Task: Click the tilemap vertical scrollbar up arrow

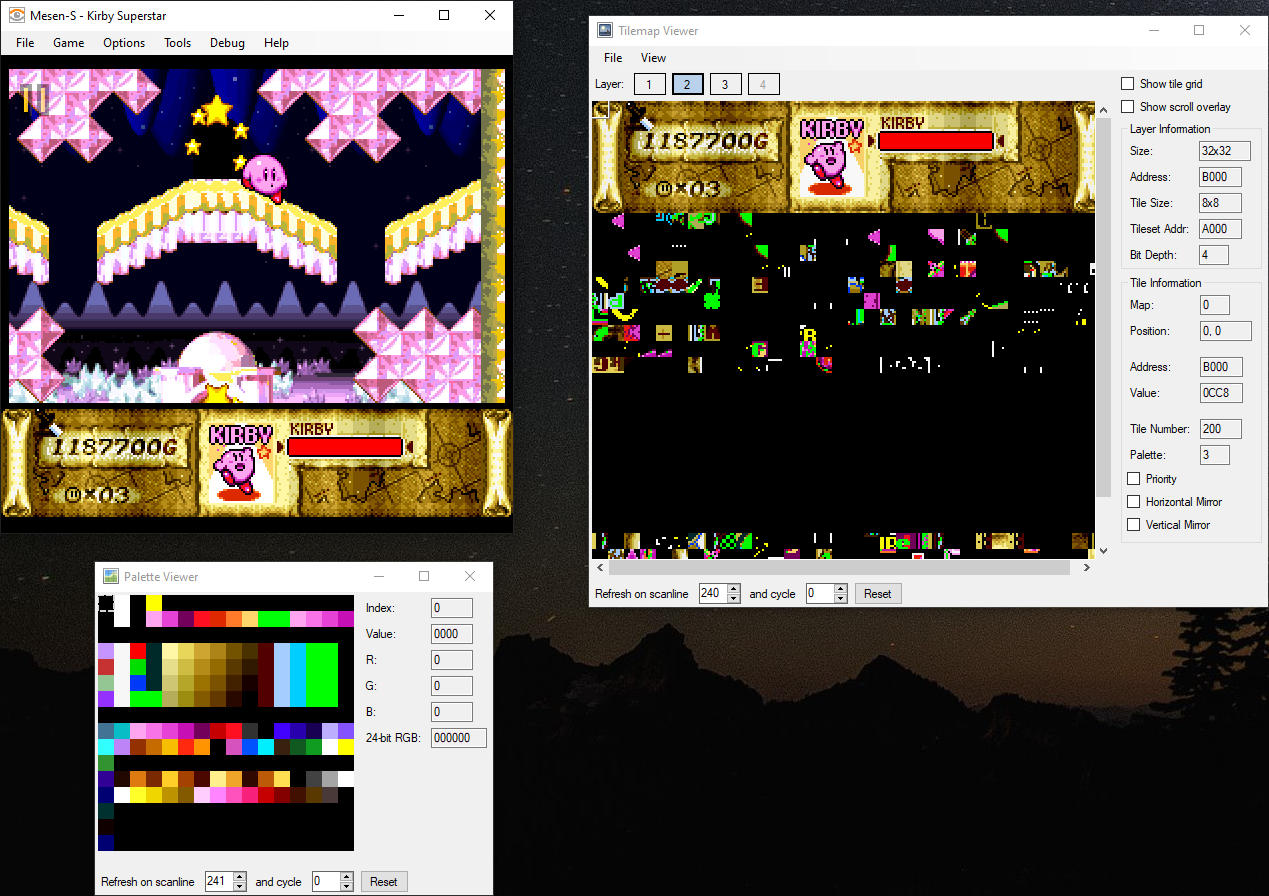Action: point(1103,109)
